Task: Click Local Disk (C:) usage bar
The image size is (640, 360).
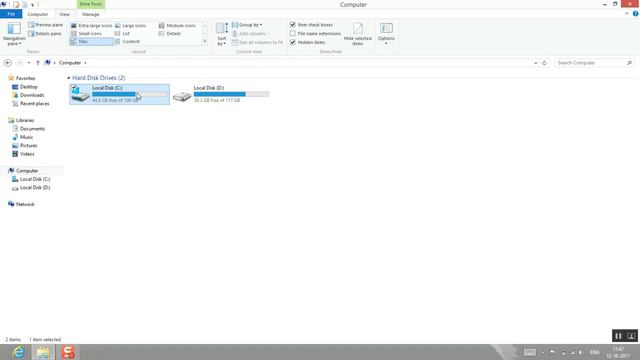Action: click(130, 94)
